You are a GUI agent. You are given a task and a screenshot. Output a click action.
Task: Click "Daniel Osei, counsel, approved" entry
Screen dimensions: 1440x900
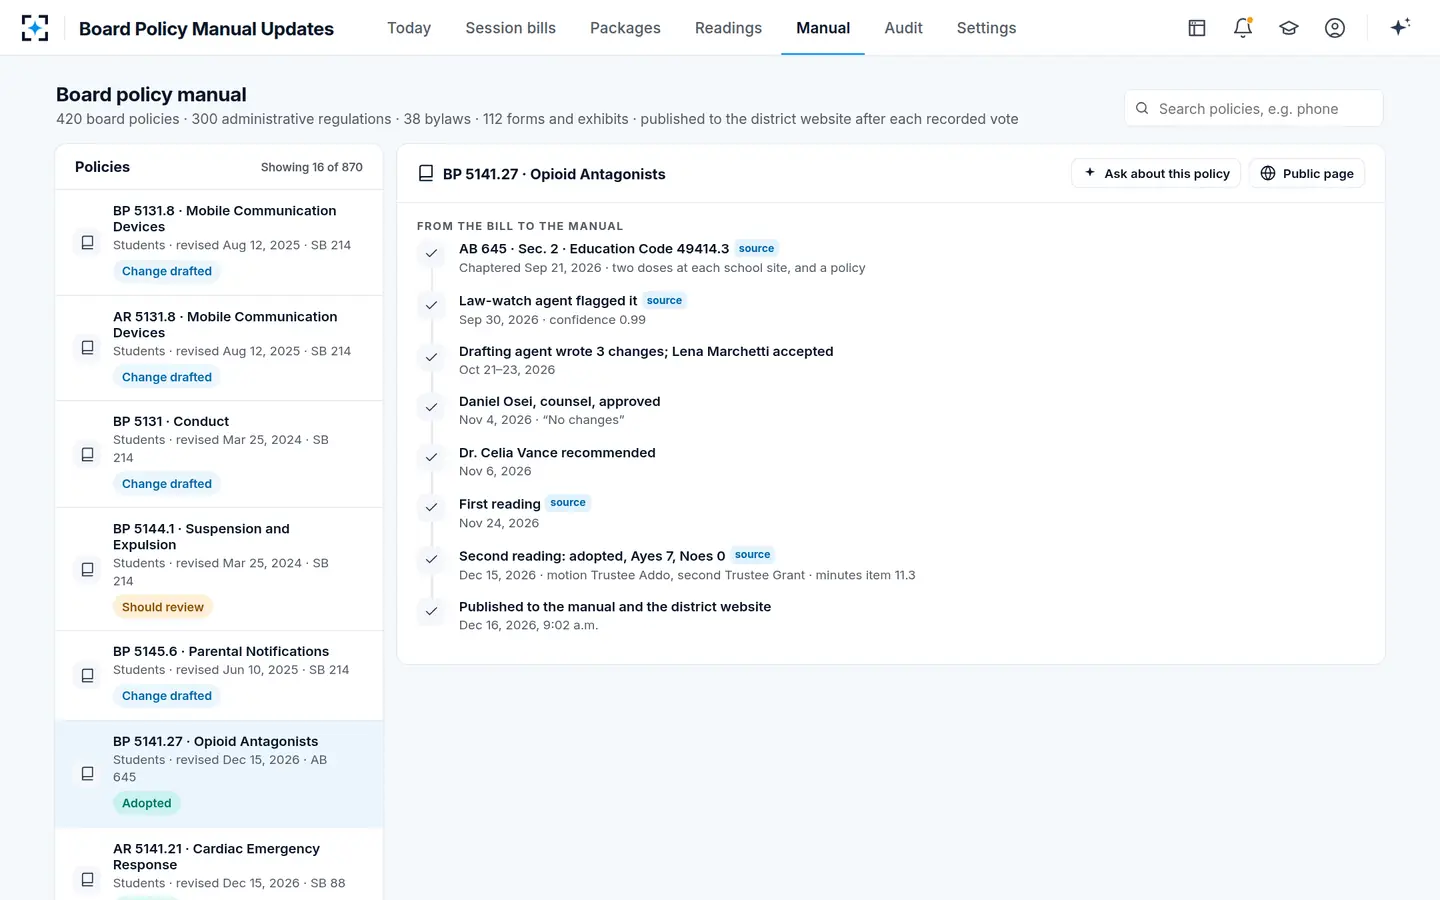(559, 401)
